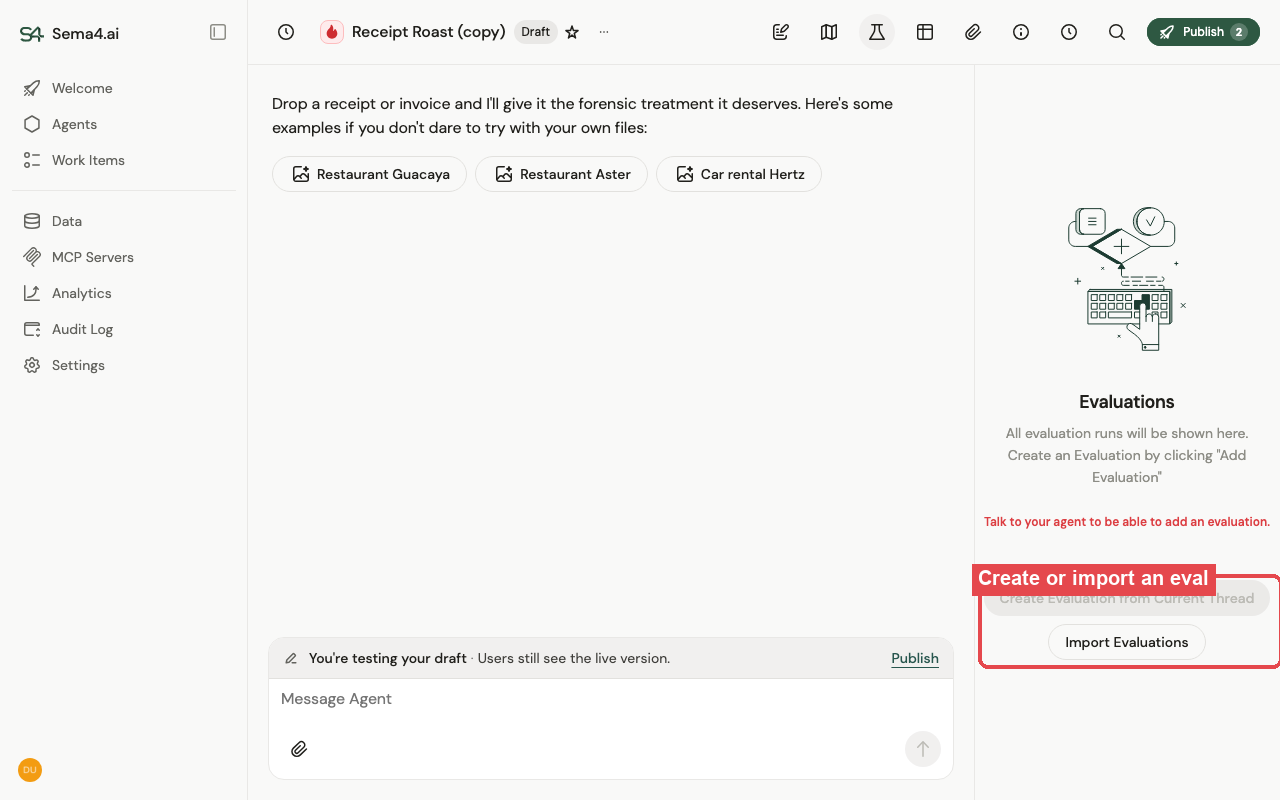The width and height of the screenshot is (1280, 800).
Task: Click the green Publish button with count 2
Action: coord(1203,32)
